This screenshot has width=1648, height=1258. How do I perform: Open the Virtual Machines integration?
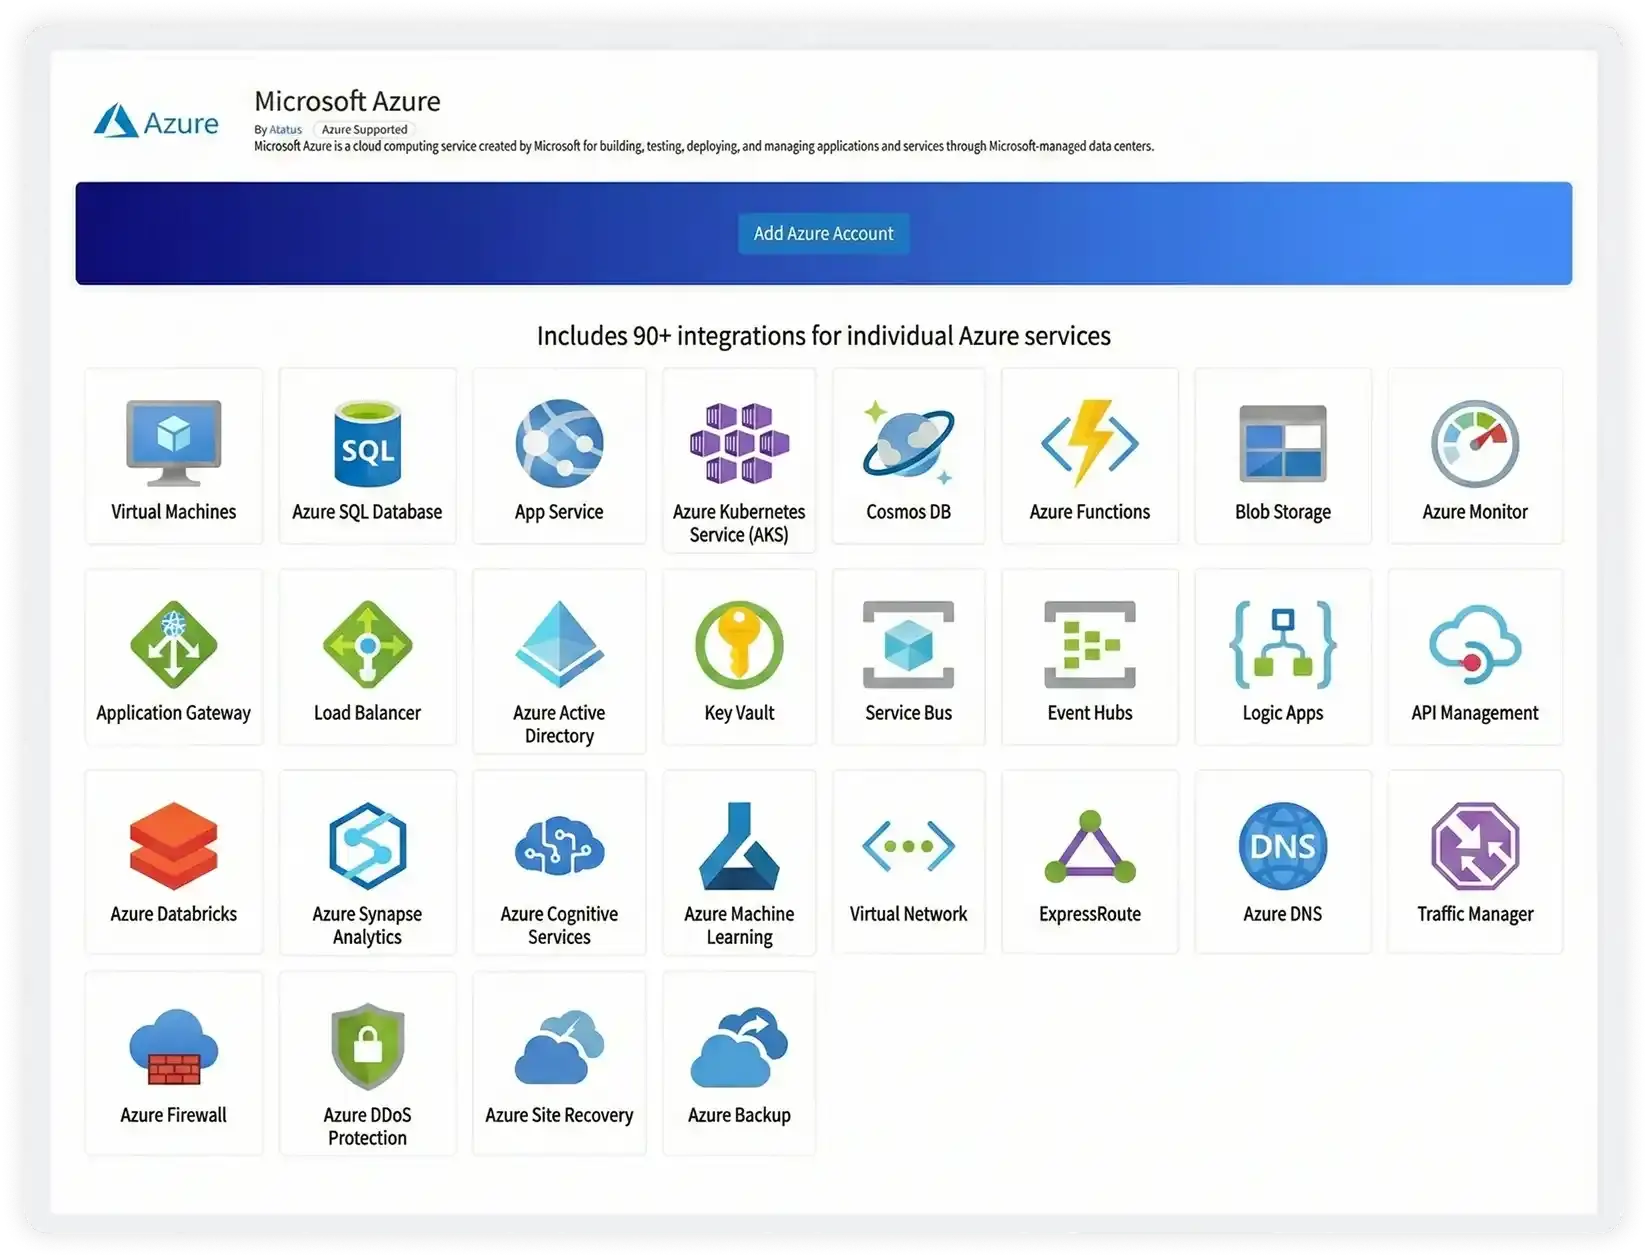173,455
